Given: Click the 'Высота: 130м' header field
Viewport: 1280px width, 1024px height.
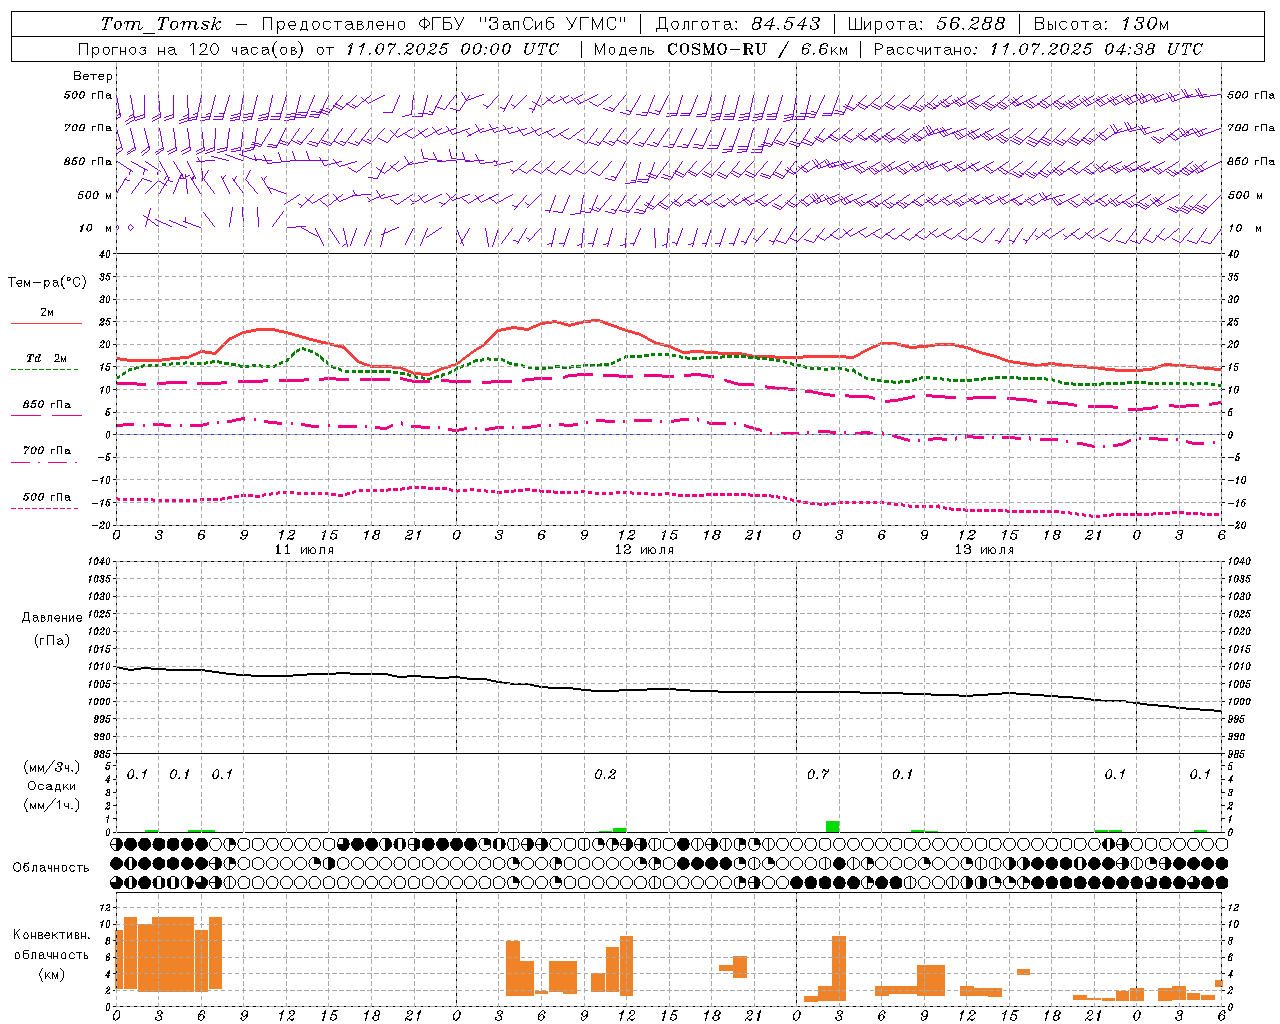Looking at the screenshot, I should tap(1101, 24).
